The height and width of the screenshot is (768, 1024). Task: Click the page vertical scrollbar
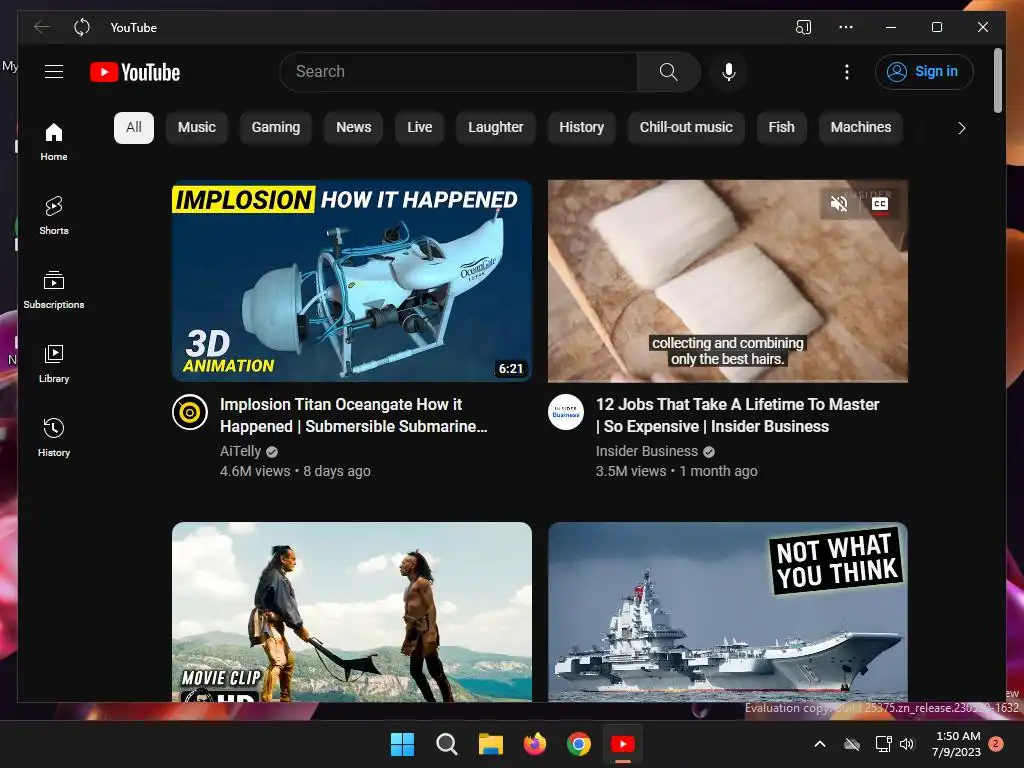click(x=997, y=80)
